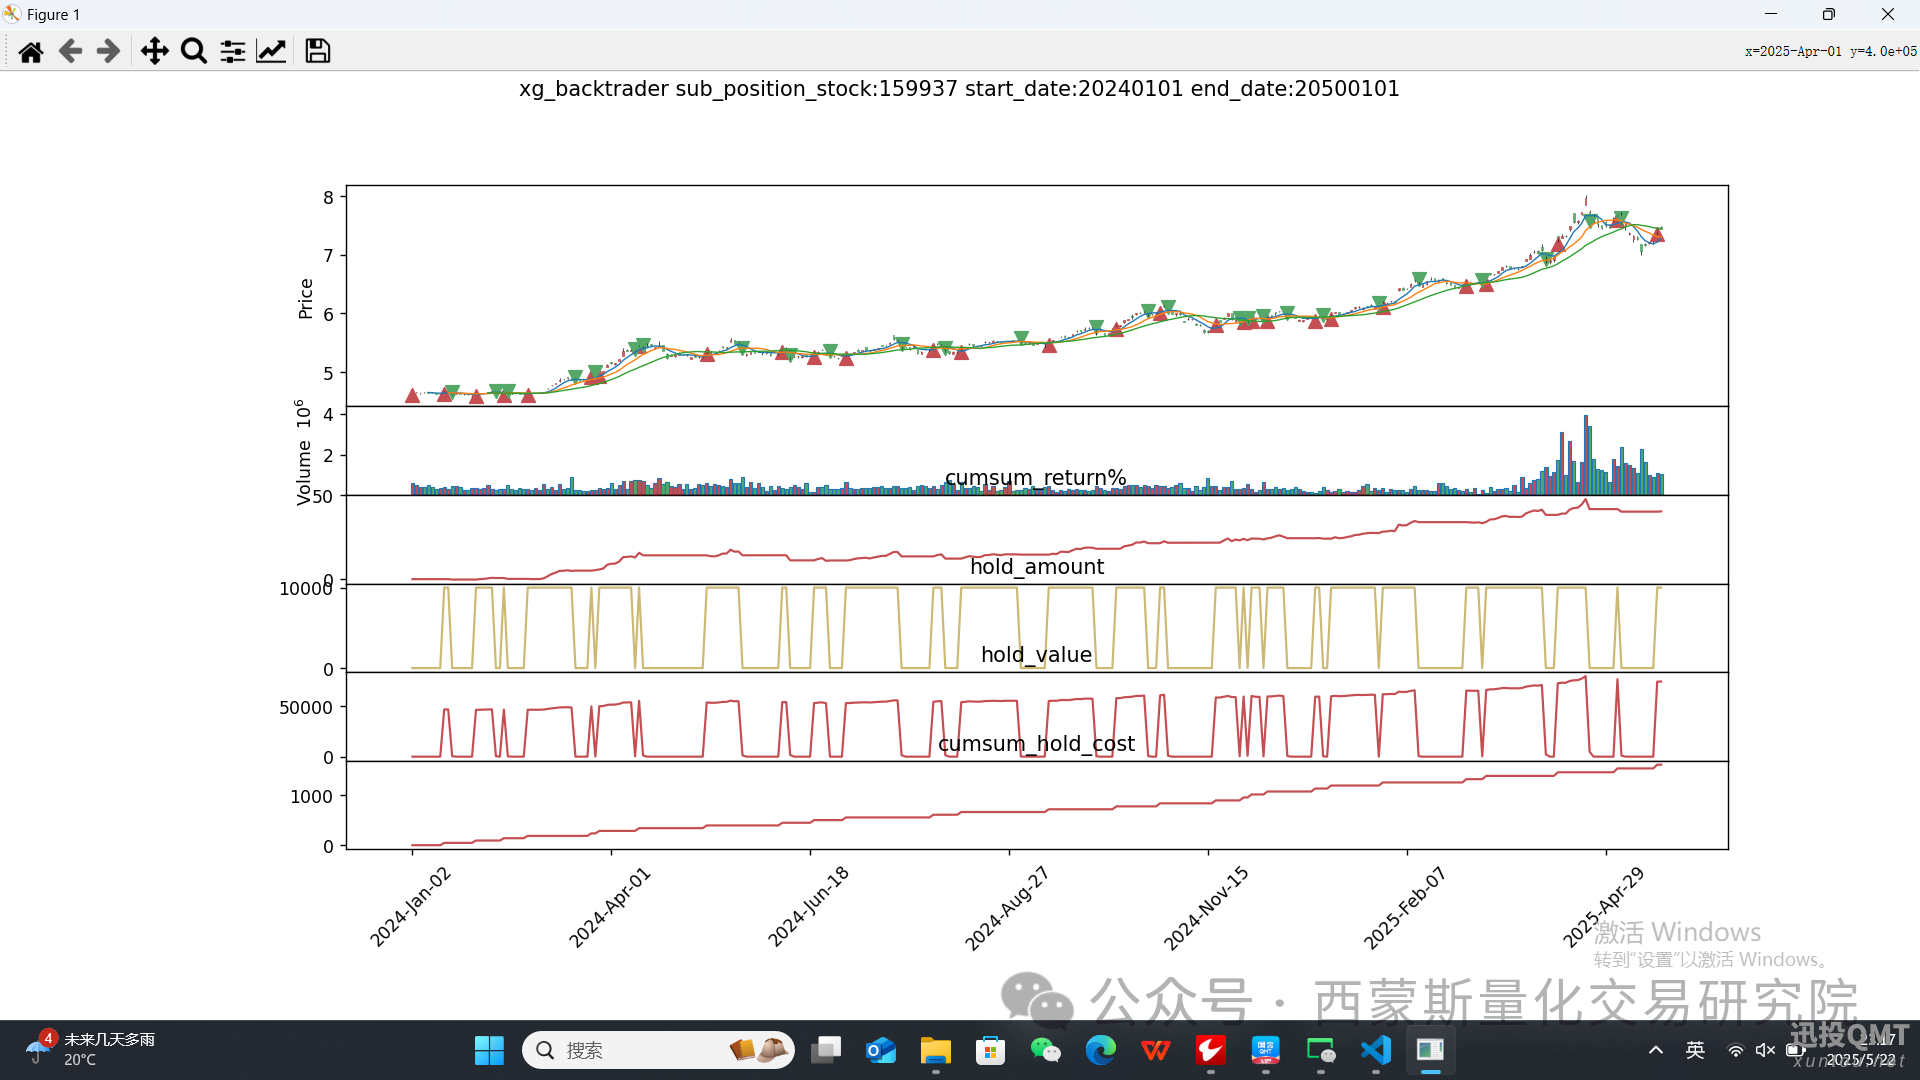Open File Explorer from the taskbar
1920x1080 pixels.
click(x=936, y=1050)
